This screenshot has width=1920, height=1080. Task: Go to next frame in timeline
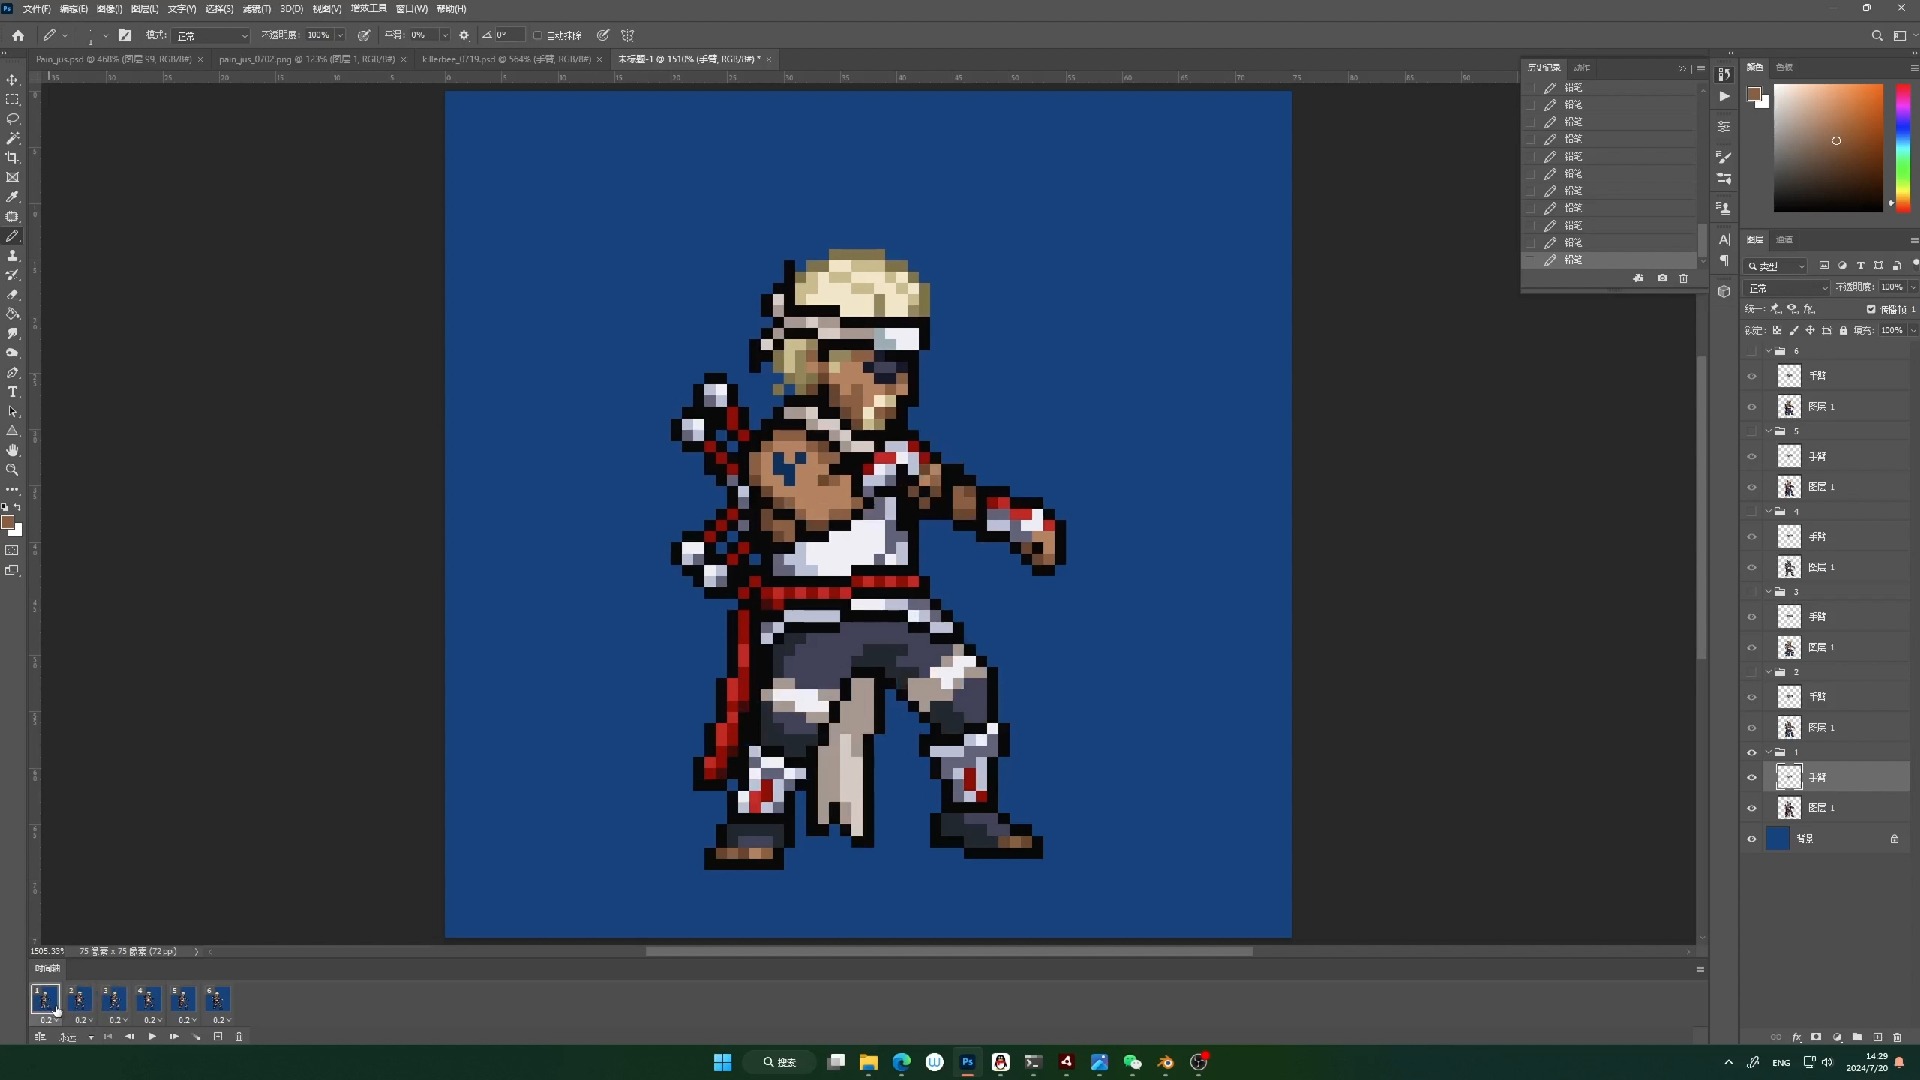(x=174, y=1037)
